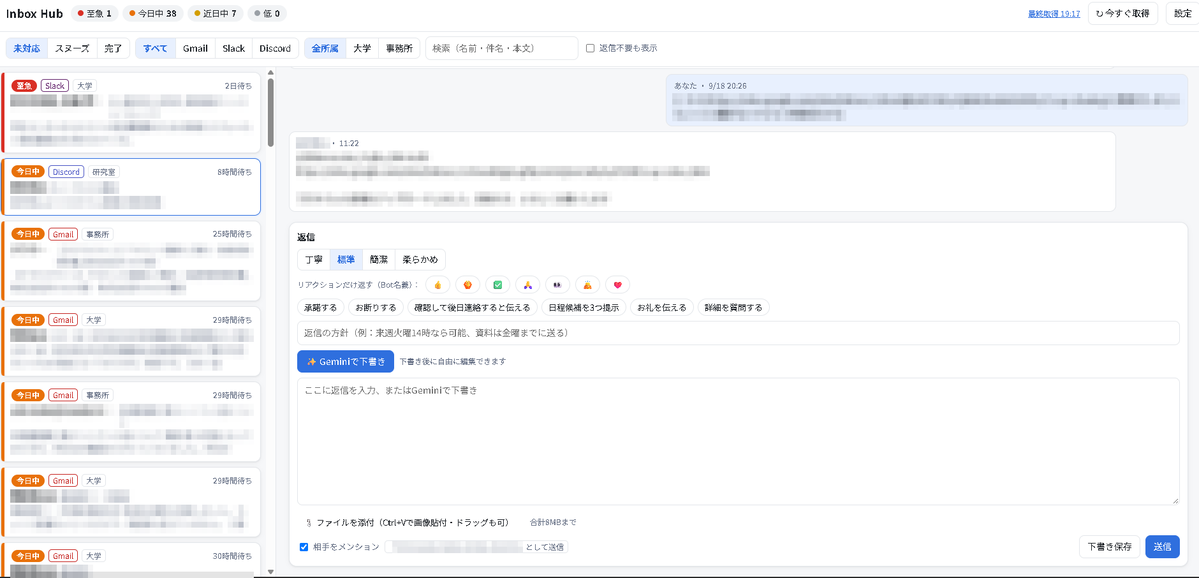The height and width of the screenshot is (578, 1199).
Task: Uncheck the 相手をメンション checkbox
Action: (x=304, y=547)
